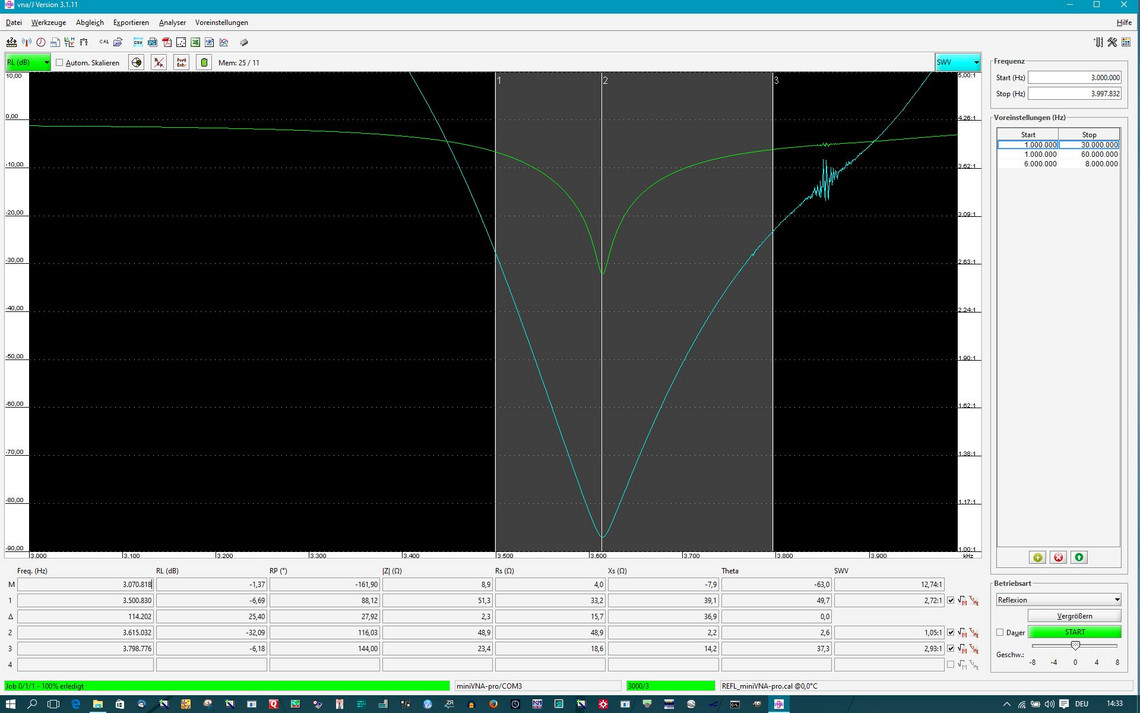Toggle the Dauer continuous scan checkbox

tap(1000, 632)
